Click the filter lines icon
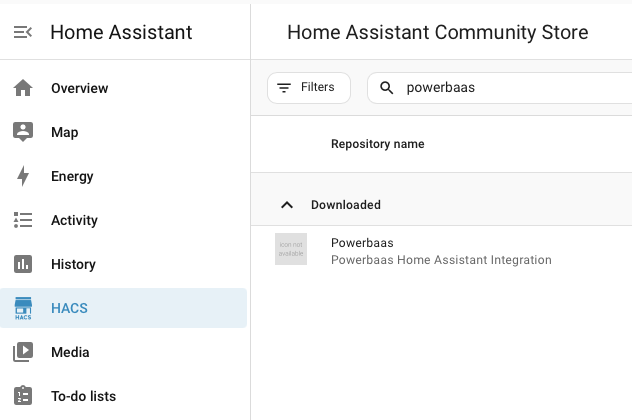633x420 pixels. (x=284, y=88)
